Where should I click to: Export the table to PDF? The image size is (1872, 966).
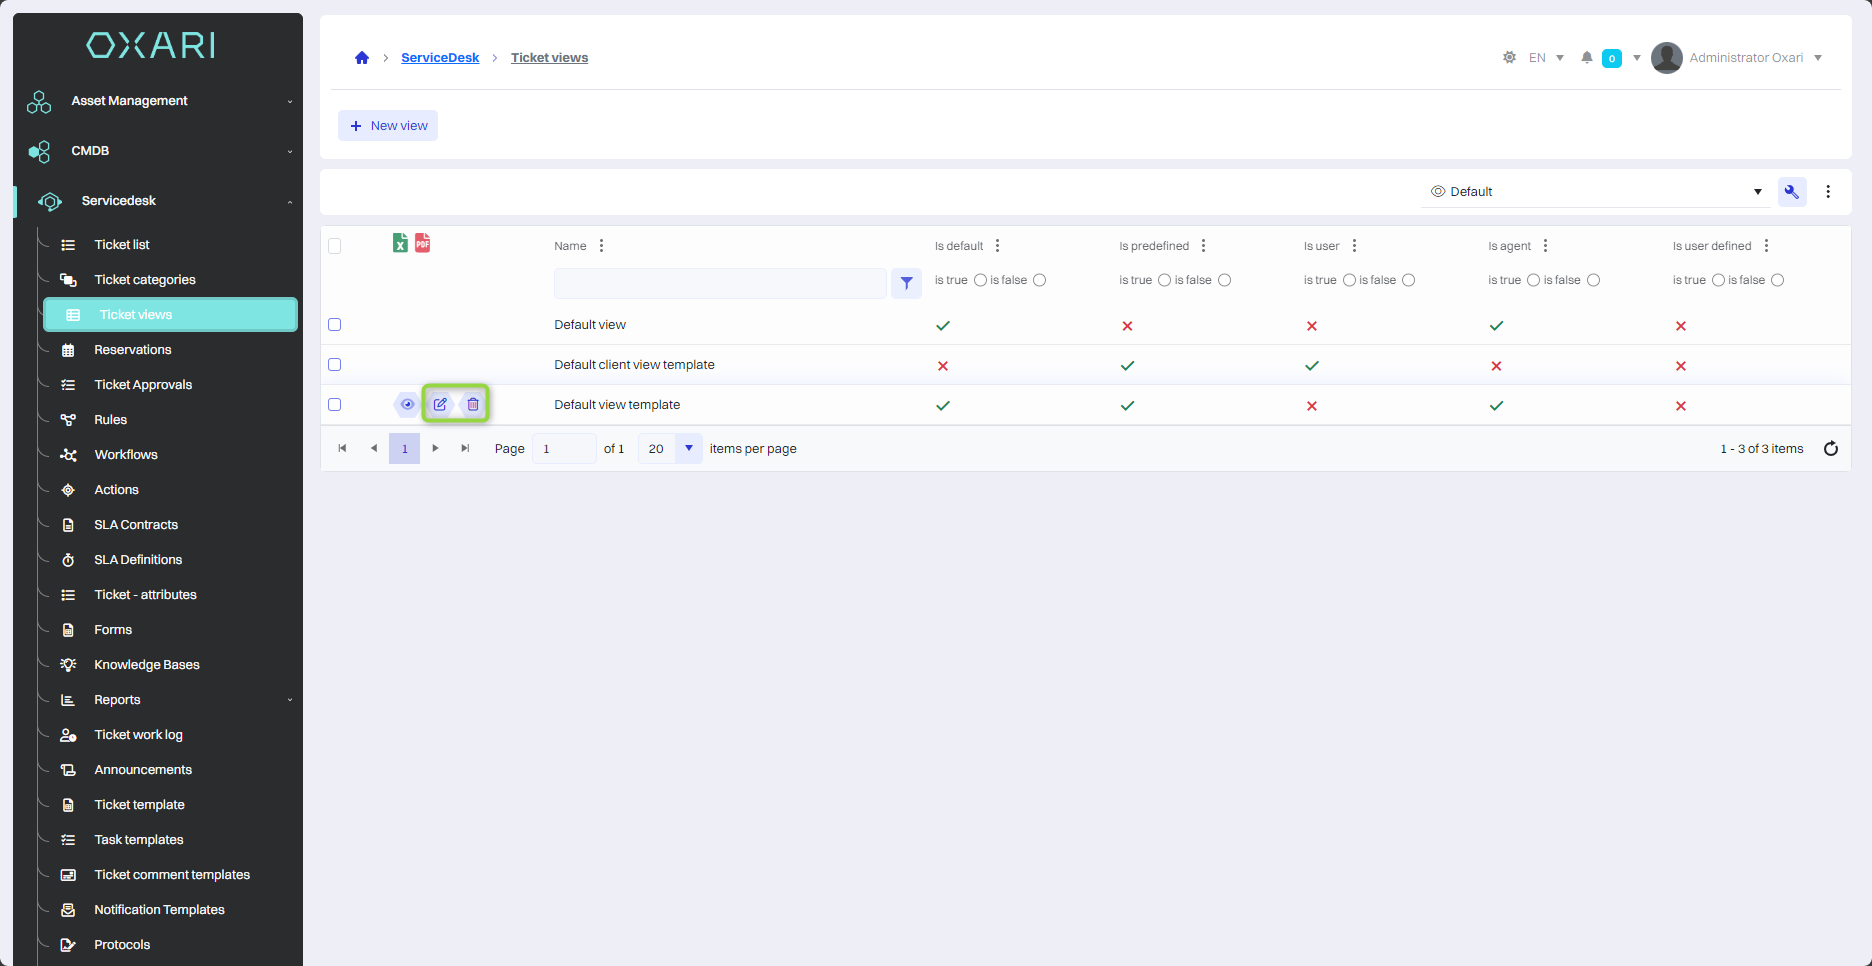pos(423,243)
